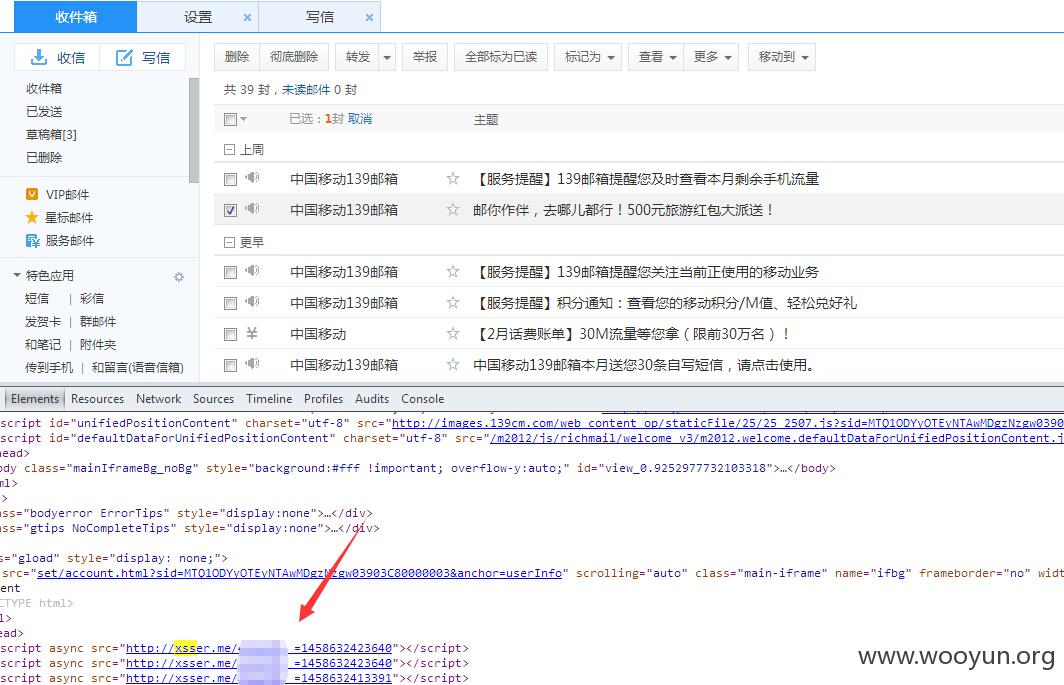This screenshot has width=1064, height=685.
Task: Switch to the 写信 tab
Action: [x=320, y=17]
